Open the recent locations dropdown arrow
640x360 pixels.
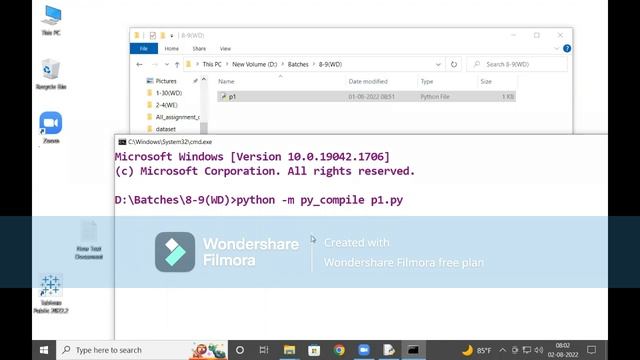(167, 64)
